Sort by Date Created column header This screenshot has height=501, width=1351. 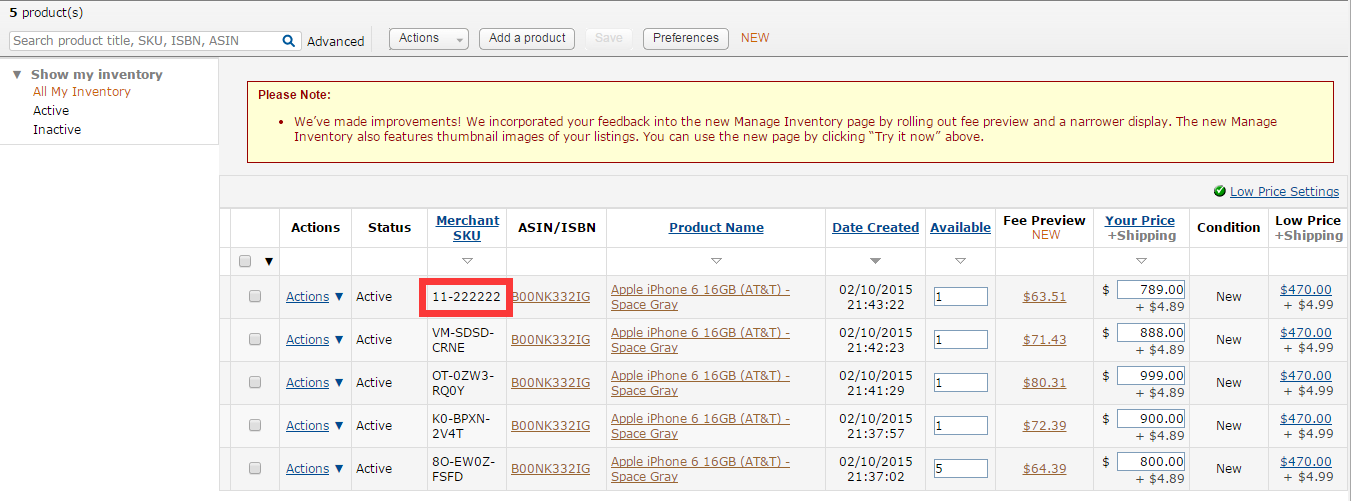pos(876,228)
